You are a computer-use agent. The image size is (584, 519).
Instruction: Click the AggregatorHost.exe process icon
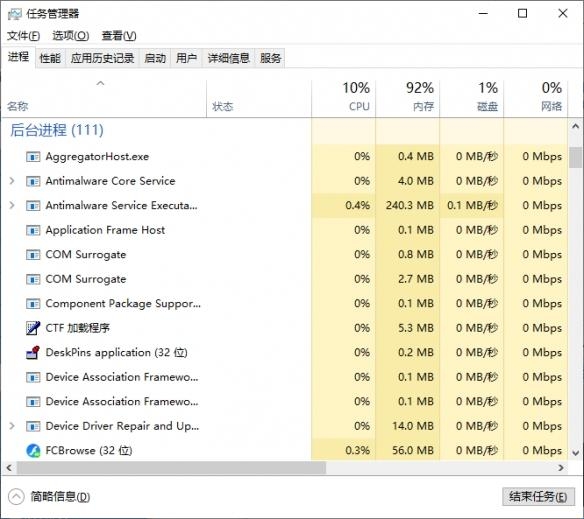[33, 157]
